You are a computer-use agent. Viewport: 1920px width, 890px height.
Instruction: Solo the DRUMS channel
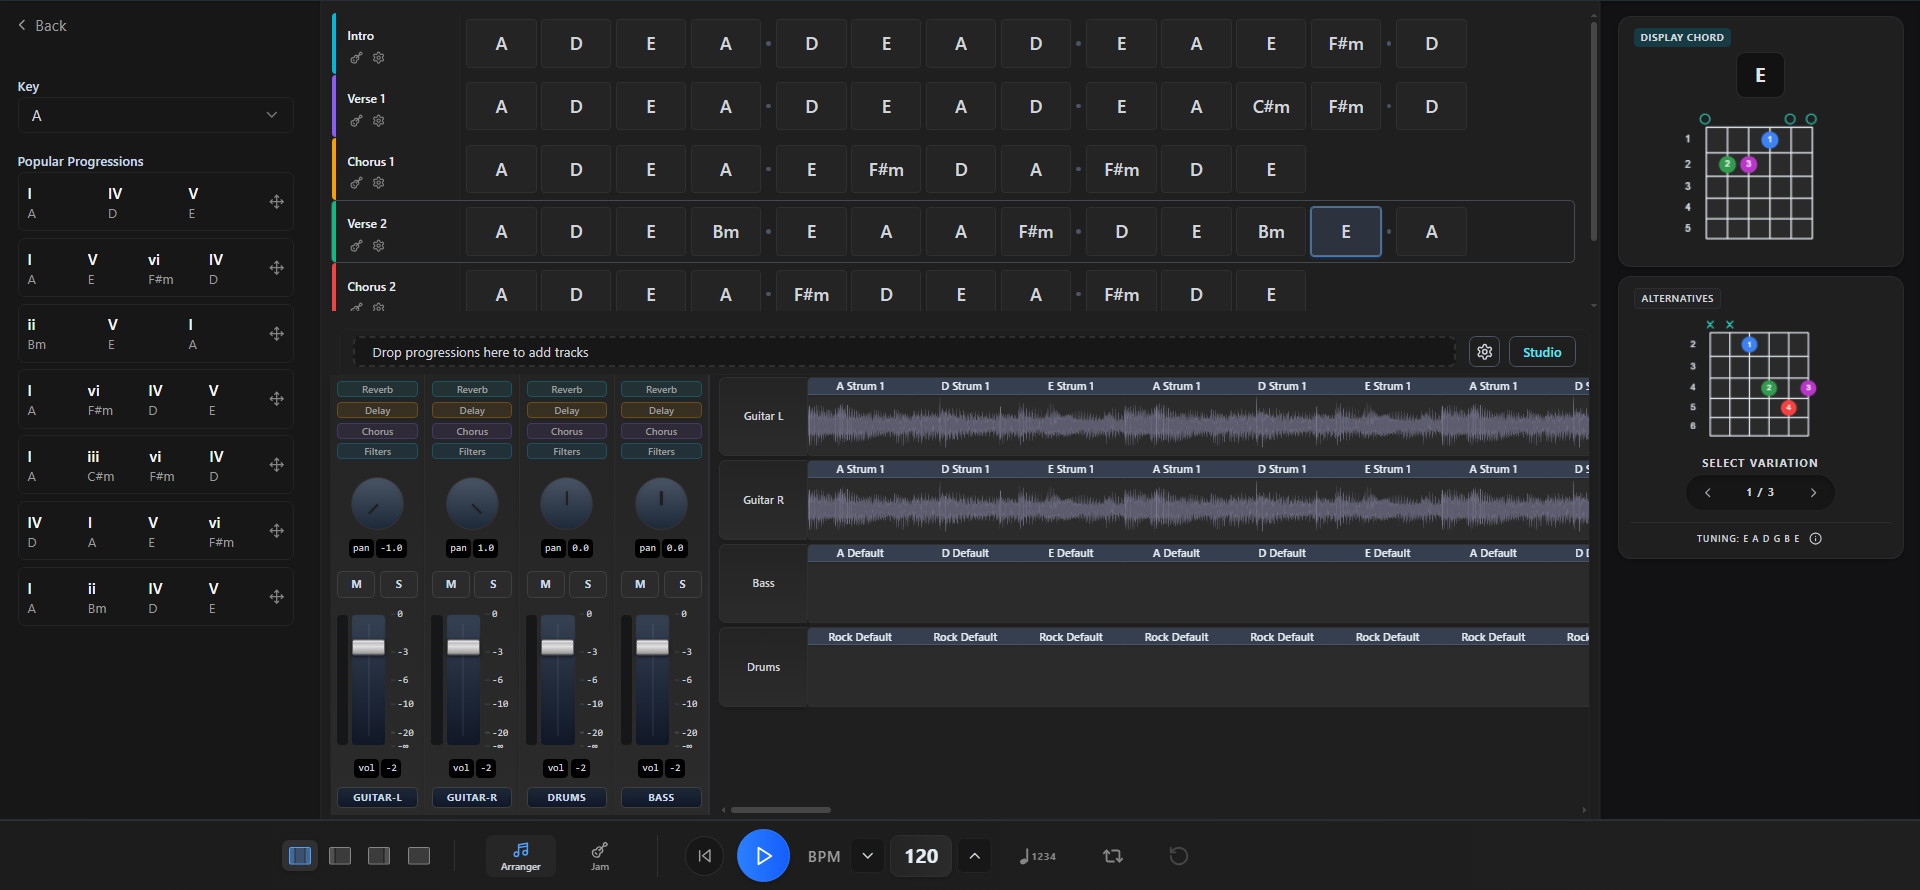[588, 584]
